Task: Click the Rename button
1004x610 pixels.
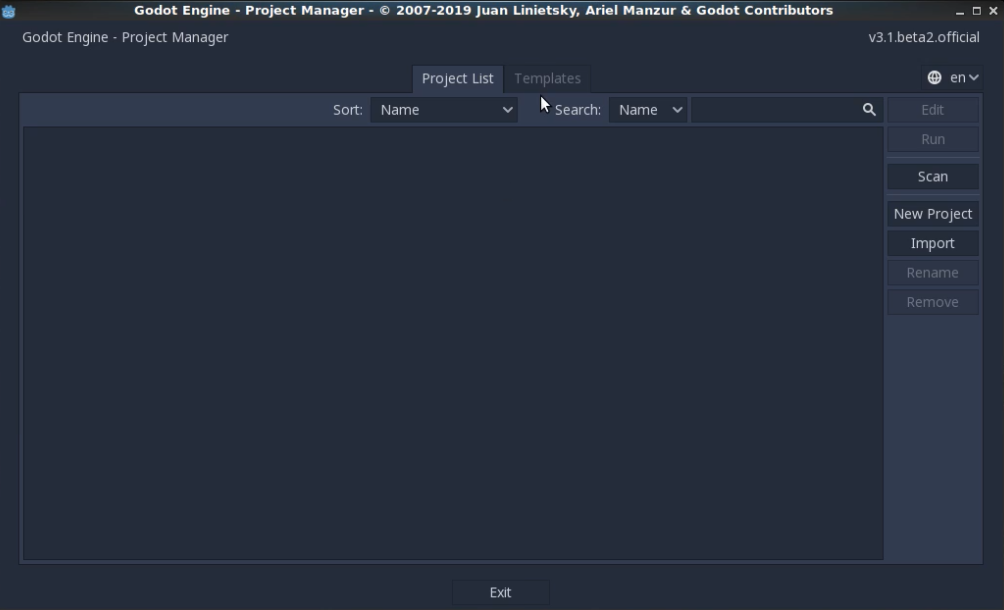Action: pos(932,272)
